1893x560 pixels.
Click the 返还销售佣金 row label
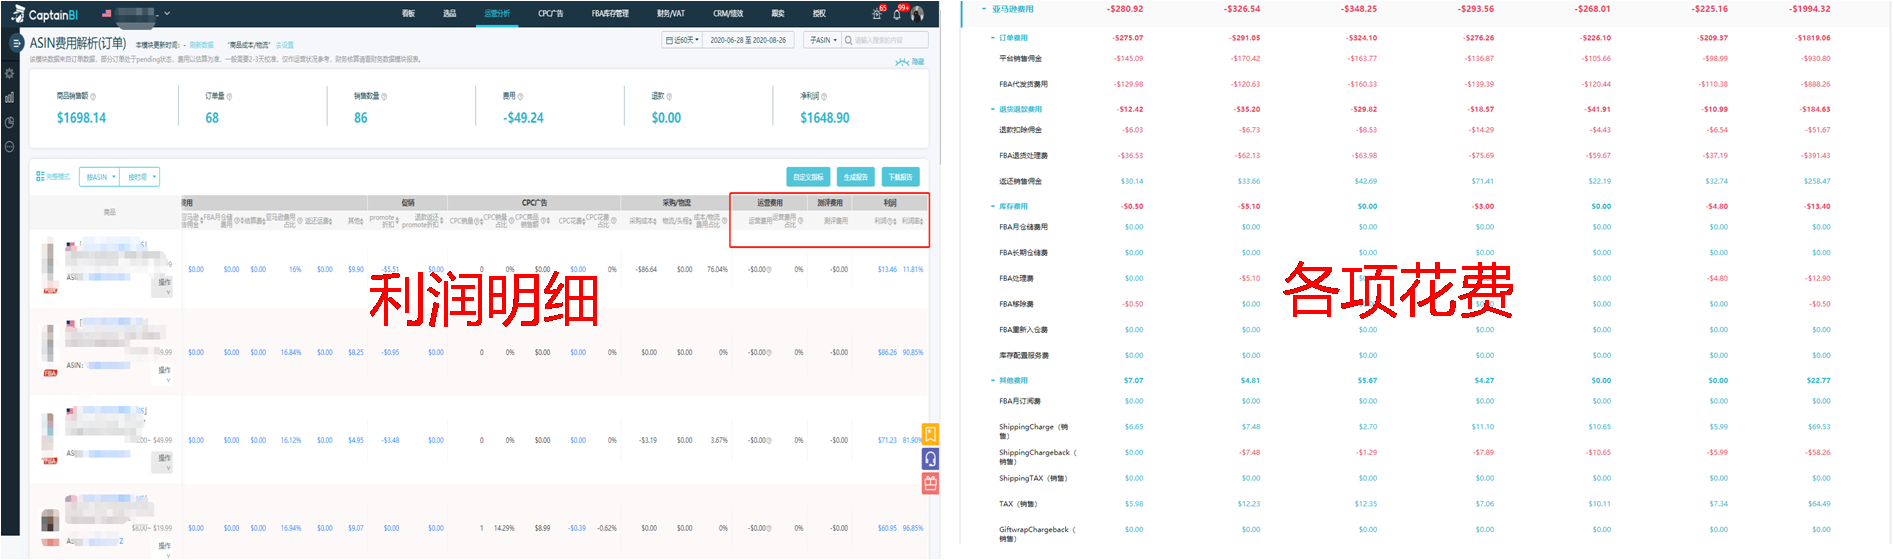tap(1020, 181)
